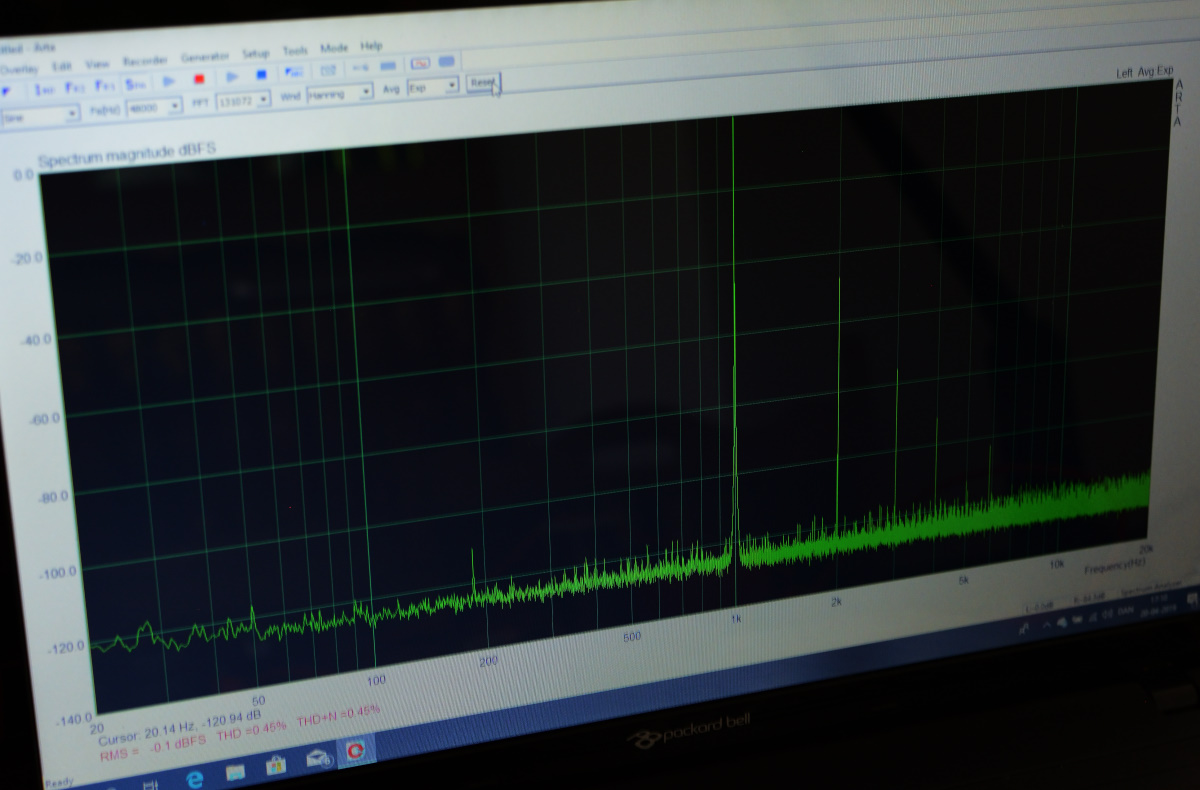This screenshot has height=790, width=1200.
Task: Click the Spectrum magnitude dBFS label
Action: click(127, 154)
